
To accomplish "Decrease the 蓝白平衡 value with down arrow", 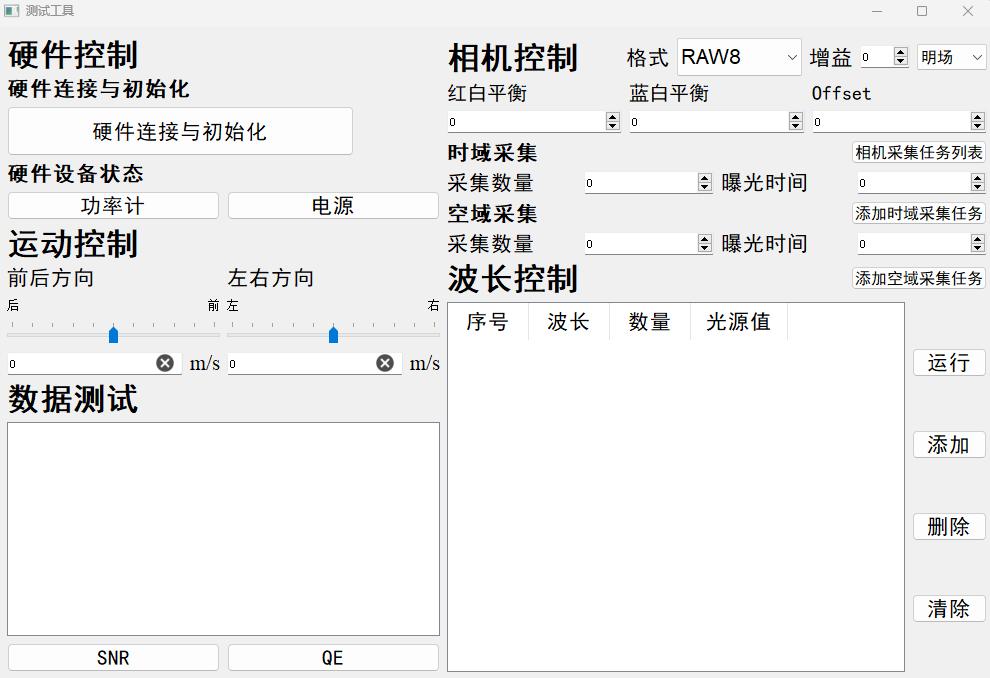I will coord(796,126).
